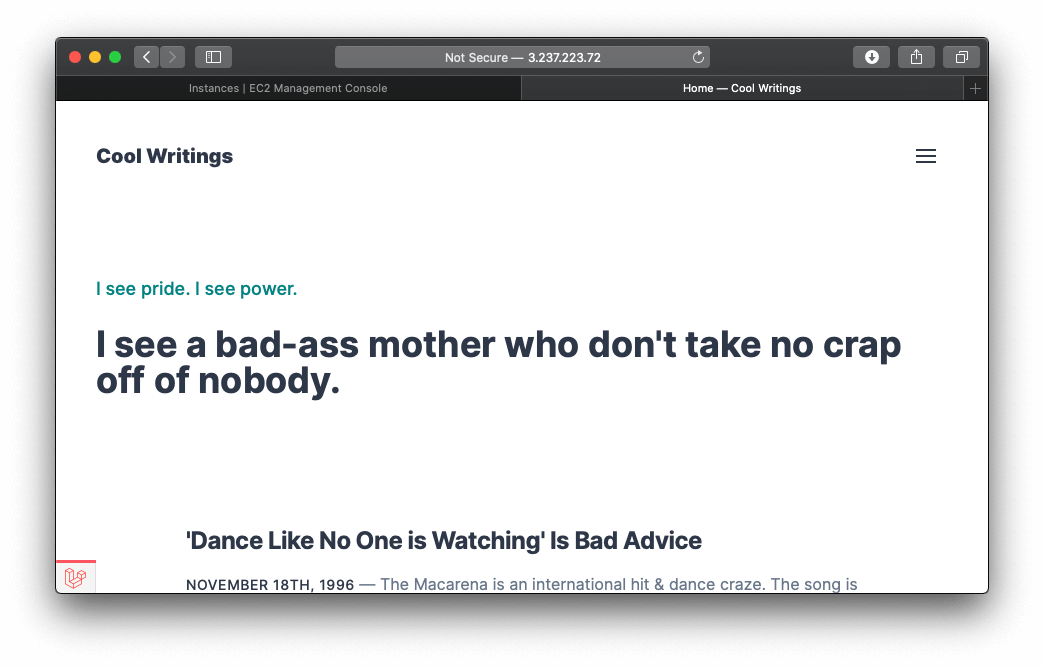Show the Safari sidebar
The width and height of the screenshot is (1044, 667).
[x=213, y=57]
